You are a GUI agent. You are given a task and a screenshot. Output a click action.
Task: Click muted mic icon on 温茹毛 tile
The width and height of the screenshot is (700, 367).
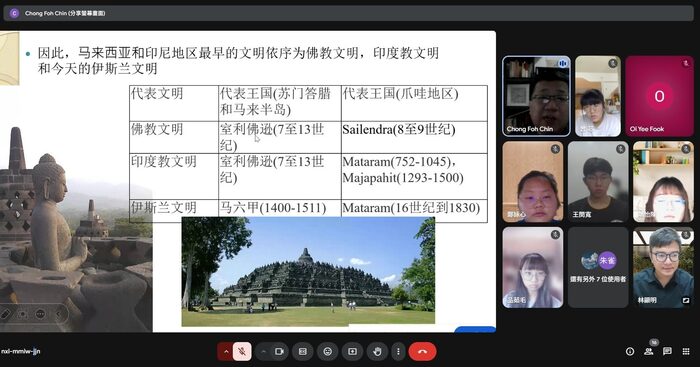[555, 234]
